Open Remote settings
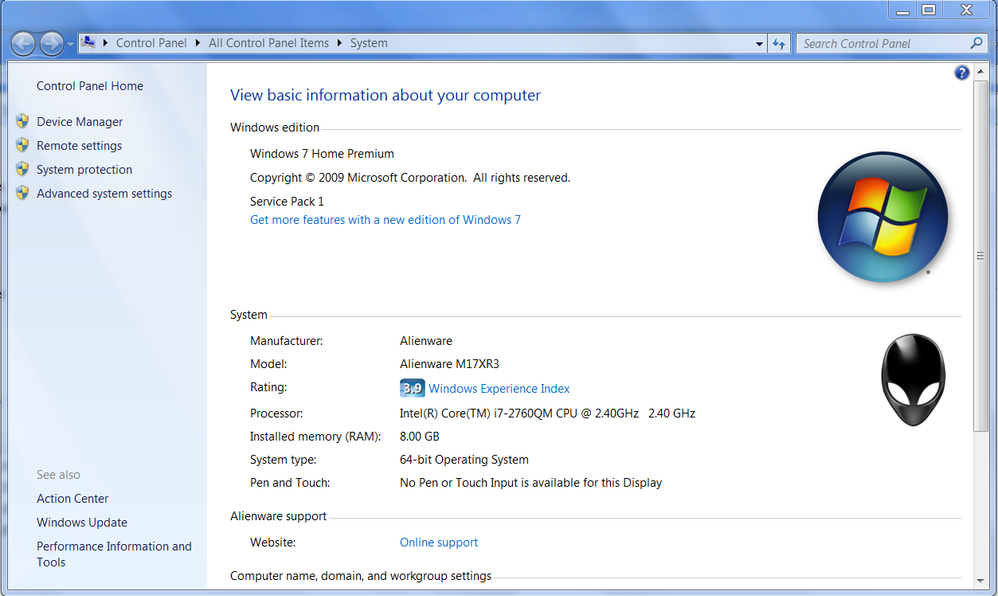The height and width of the screenshot is (596, 998). (x=79, y=146)
